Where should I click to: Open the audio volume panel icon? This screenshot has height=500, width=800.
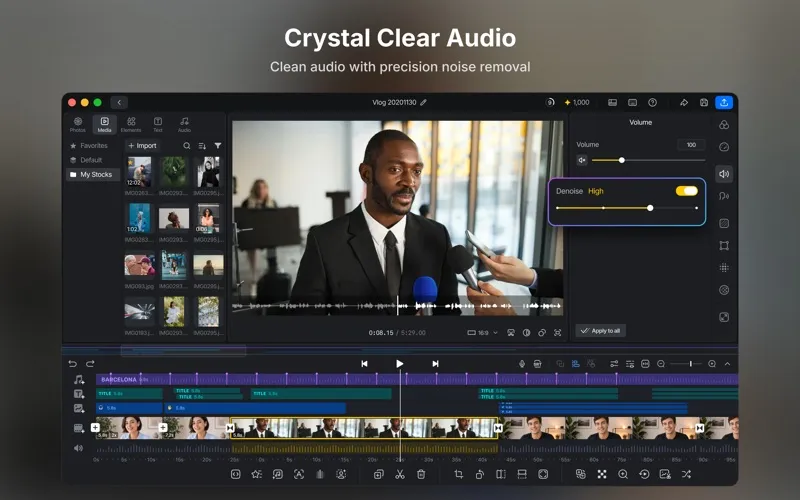[x=723, y=174]
